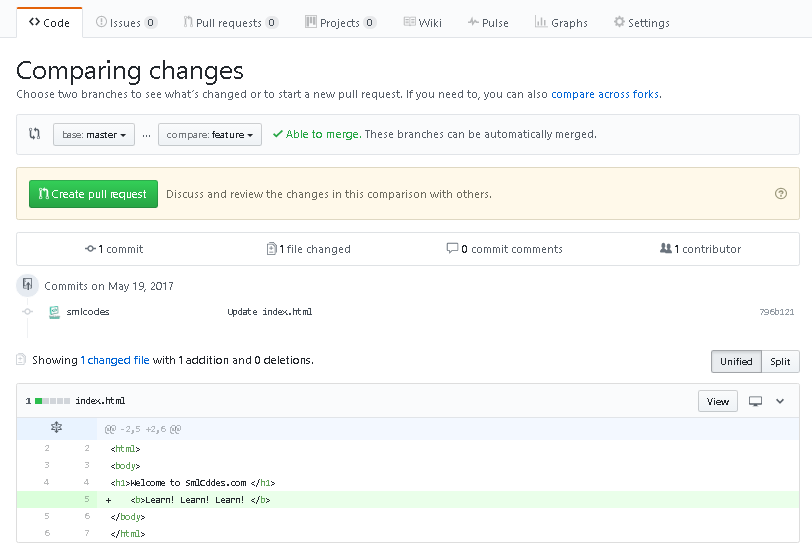Open the Issues tab
This screenshot has width=812, height=552.
click(126, 23)
